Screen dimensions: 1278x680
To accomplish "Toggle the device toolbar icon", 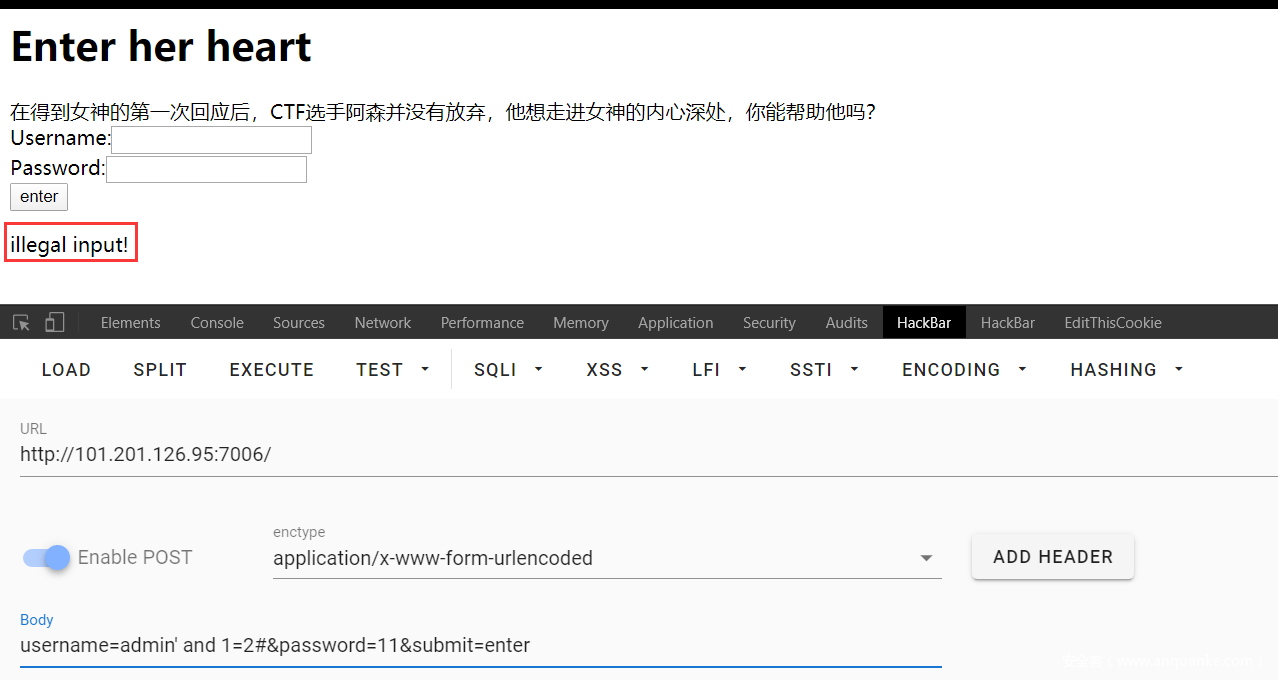I will click(x=55, y=322).
